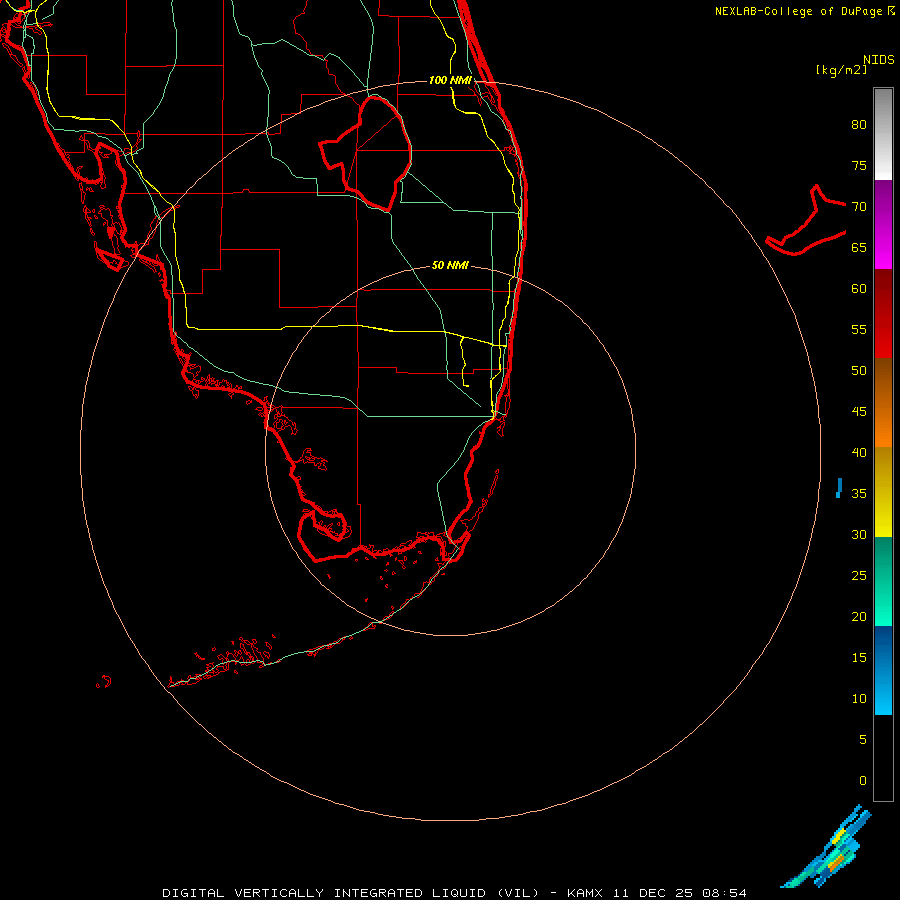Click the DIGITAL VERTICALLY INTEGRATED LIQUID caption
This screenshot has height=900, width=900.
pos(351,893)
